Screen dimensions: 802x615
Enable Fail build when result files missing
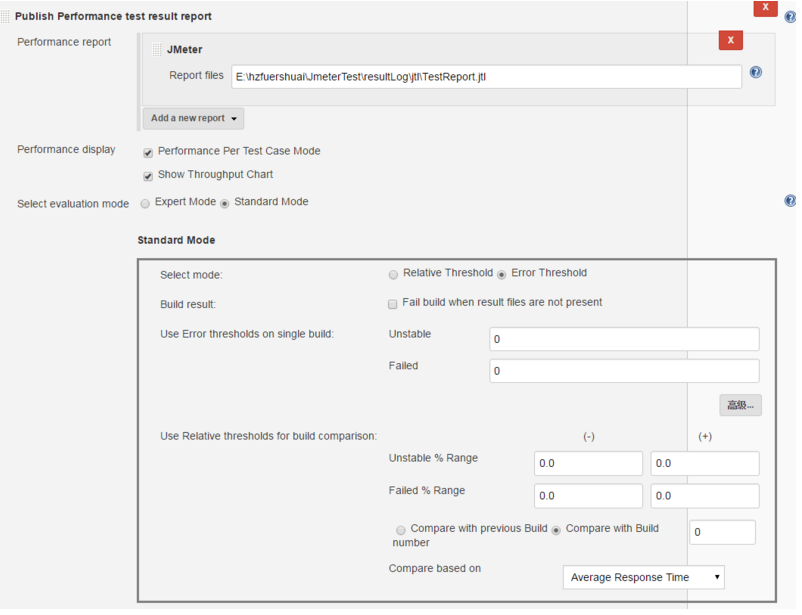[x=393, y=303]
